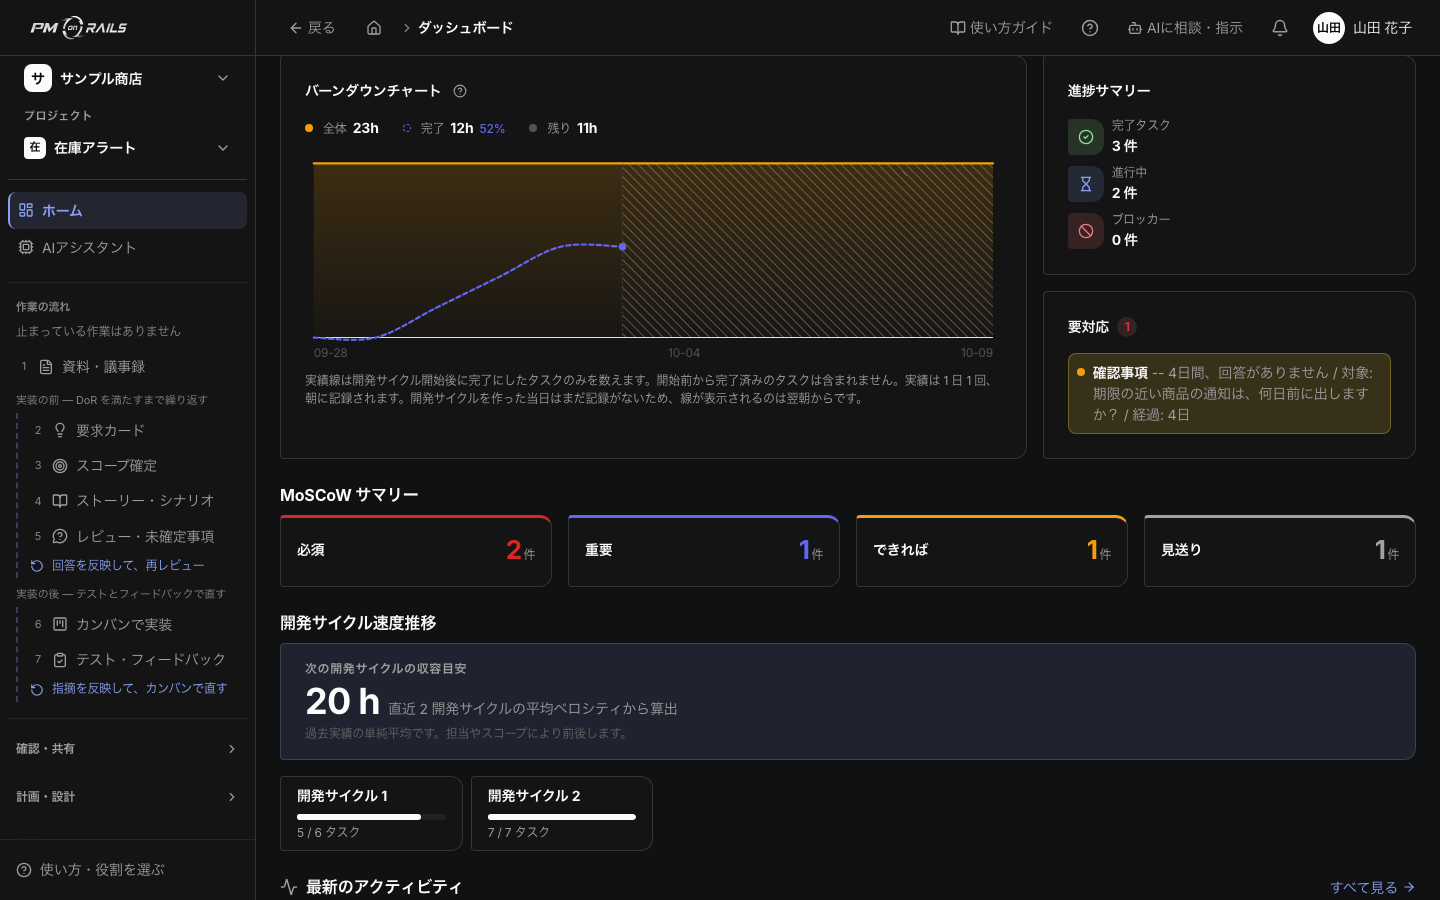
Task: Click the テスト・フィードバック clipboard icon
Action: coord(60,659)
